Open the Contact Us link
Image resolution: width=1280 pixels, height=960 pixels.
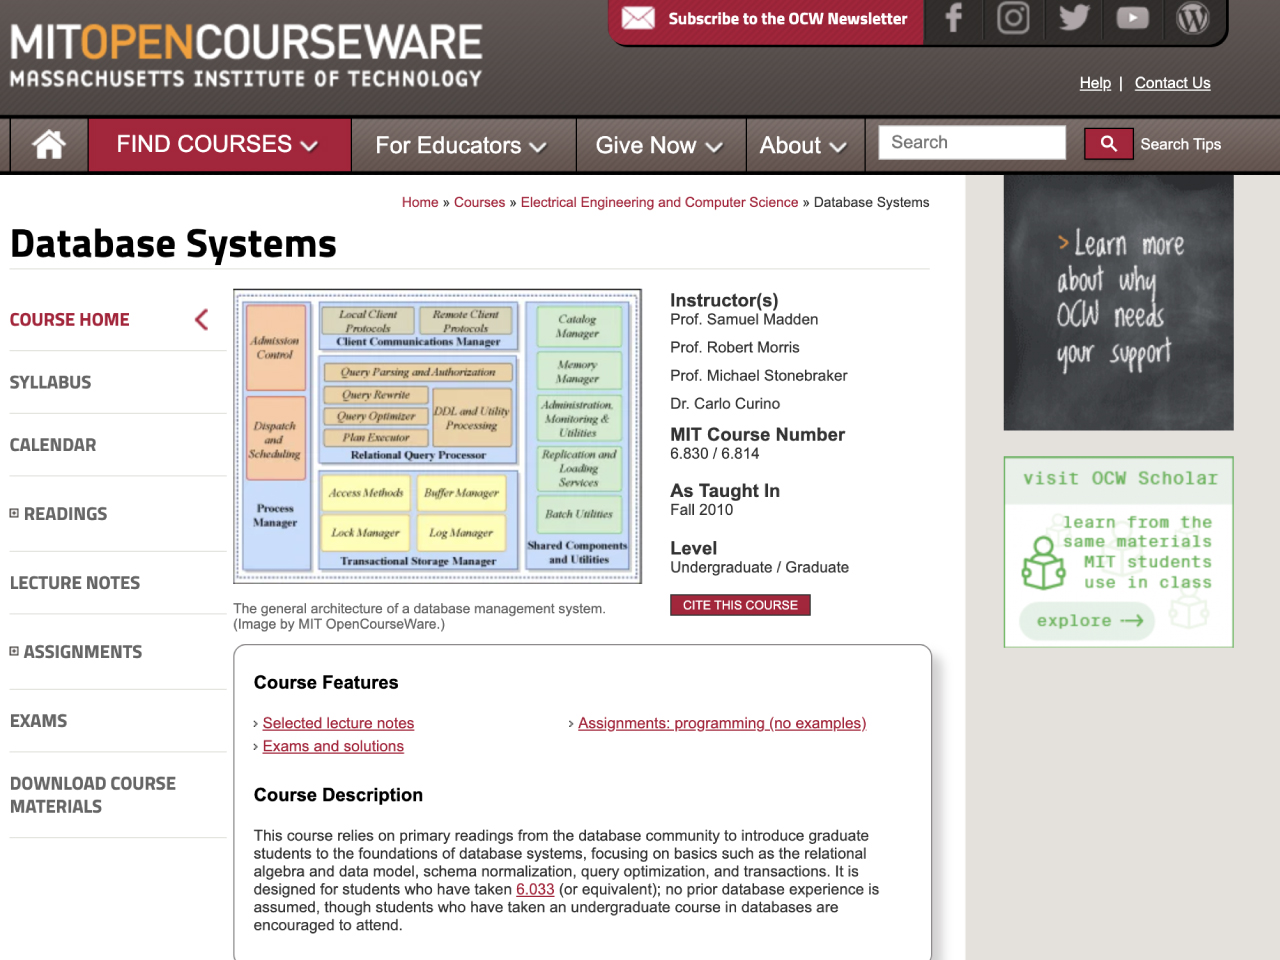click(x=1172, y=83)
